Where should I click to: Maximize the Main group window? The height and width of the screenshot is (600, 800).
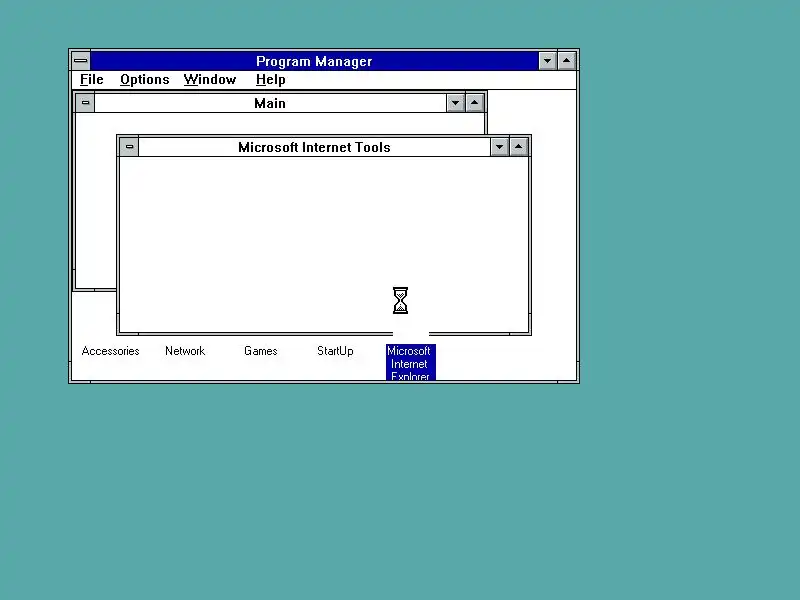coord(474,103)
